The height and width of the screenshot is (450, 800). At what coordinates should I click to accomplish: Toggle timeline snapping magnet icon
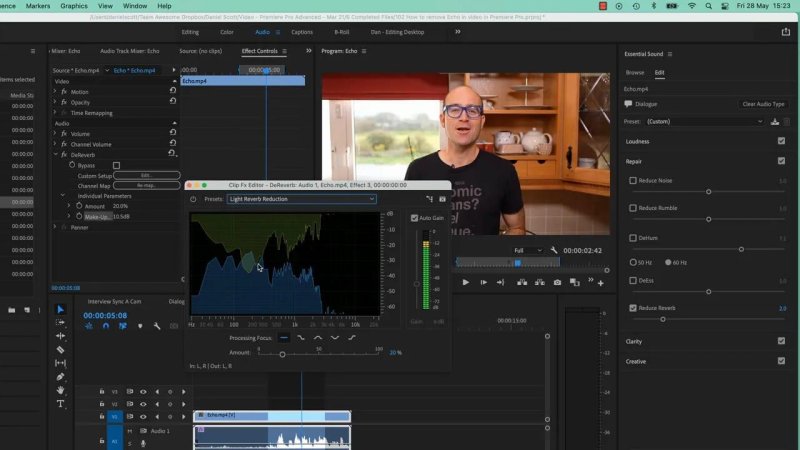(106, 326)
